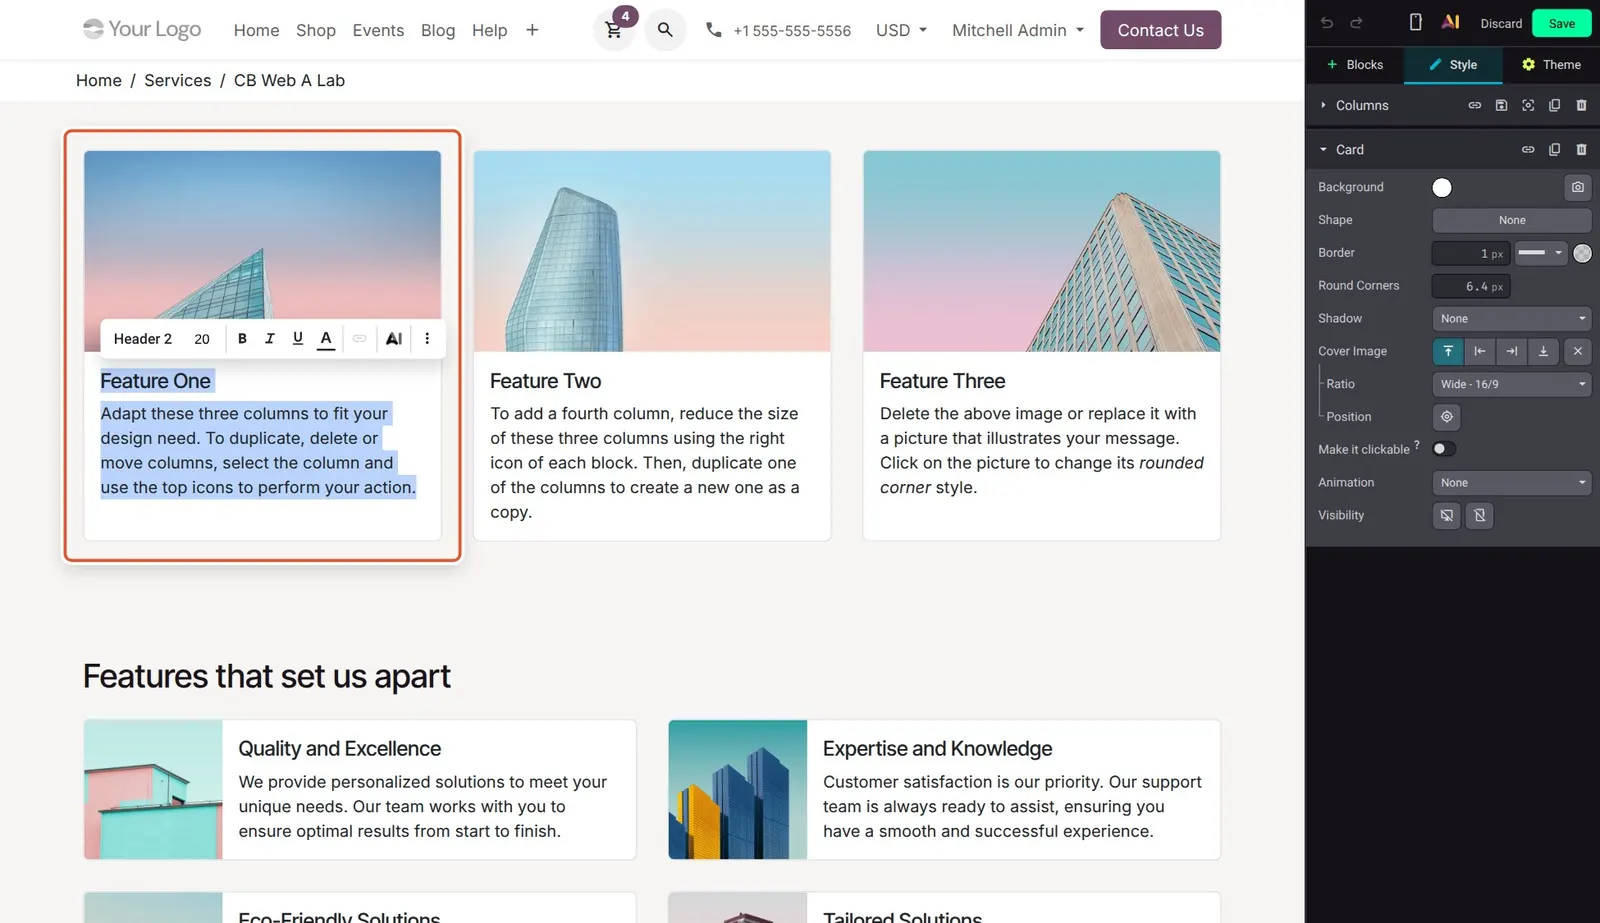Open the Blog menu item
This screenshot has width=1600, height=923.
pyautogui.click(x=438, y=30)
